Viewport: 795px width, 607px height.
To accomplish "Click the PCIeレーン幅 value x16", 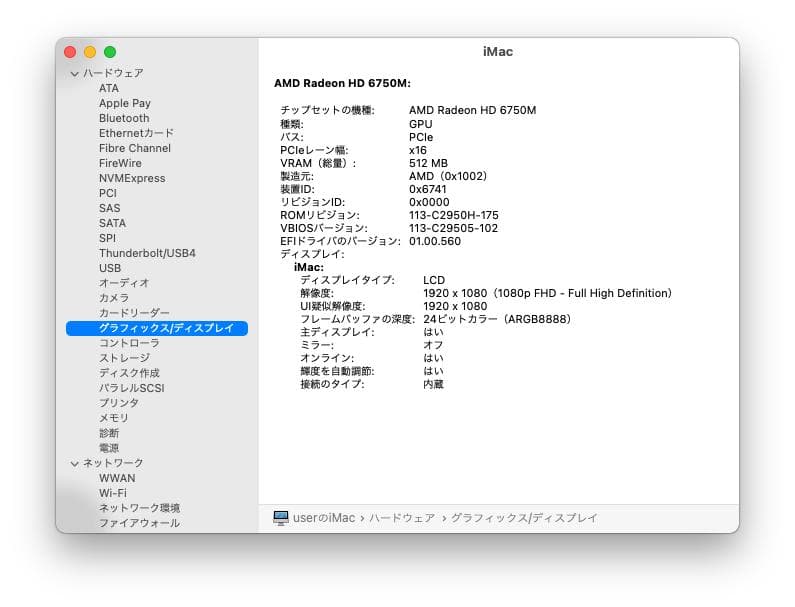I will coord(418,150).
